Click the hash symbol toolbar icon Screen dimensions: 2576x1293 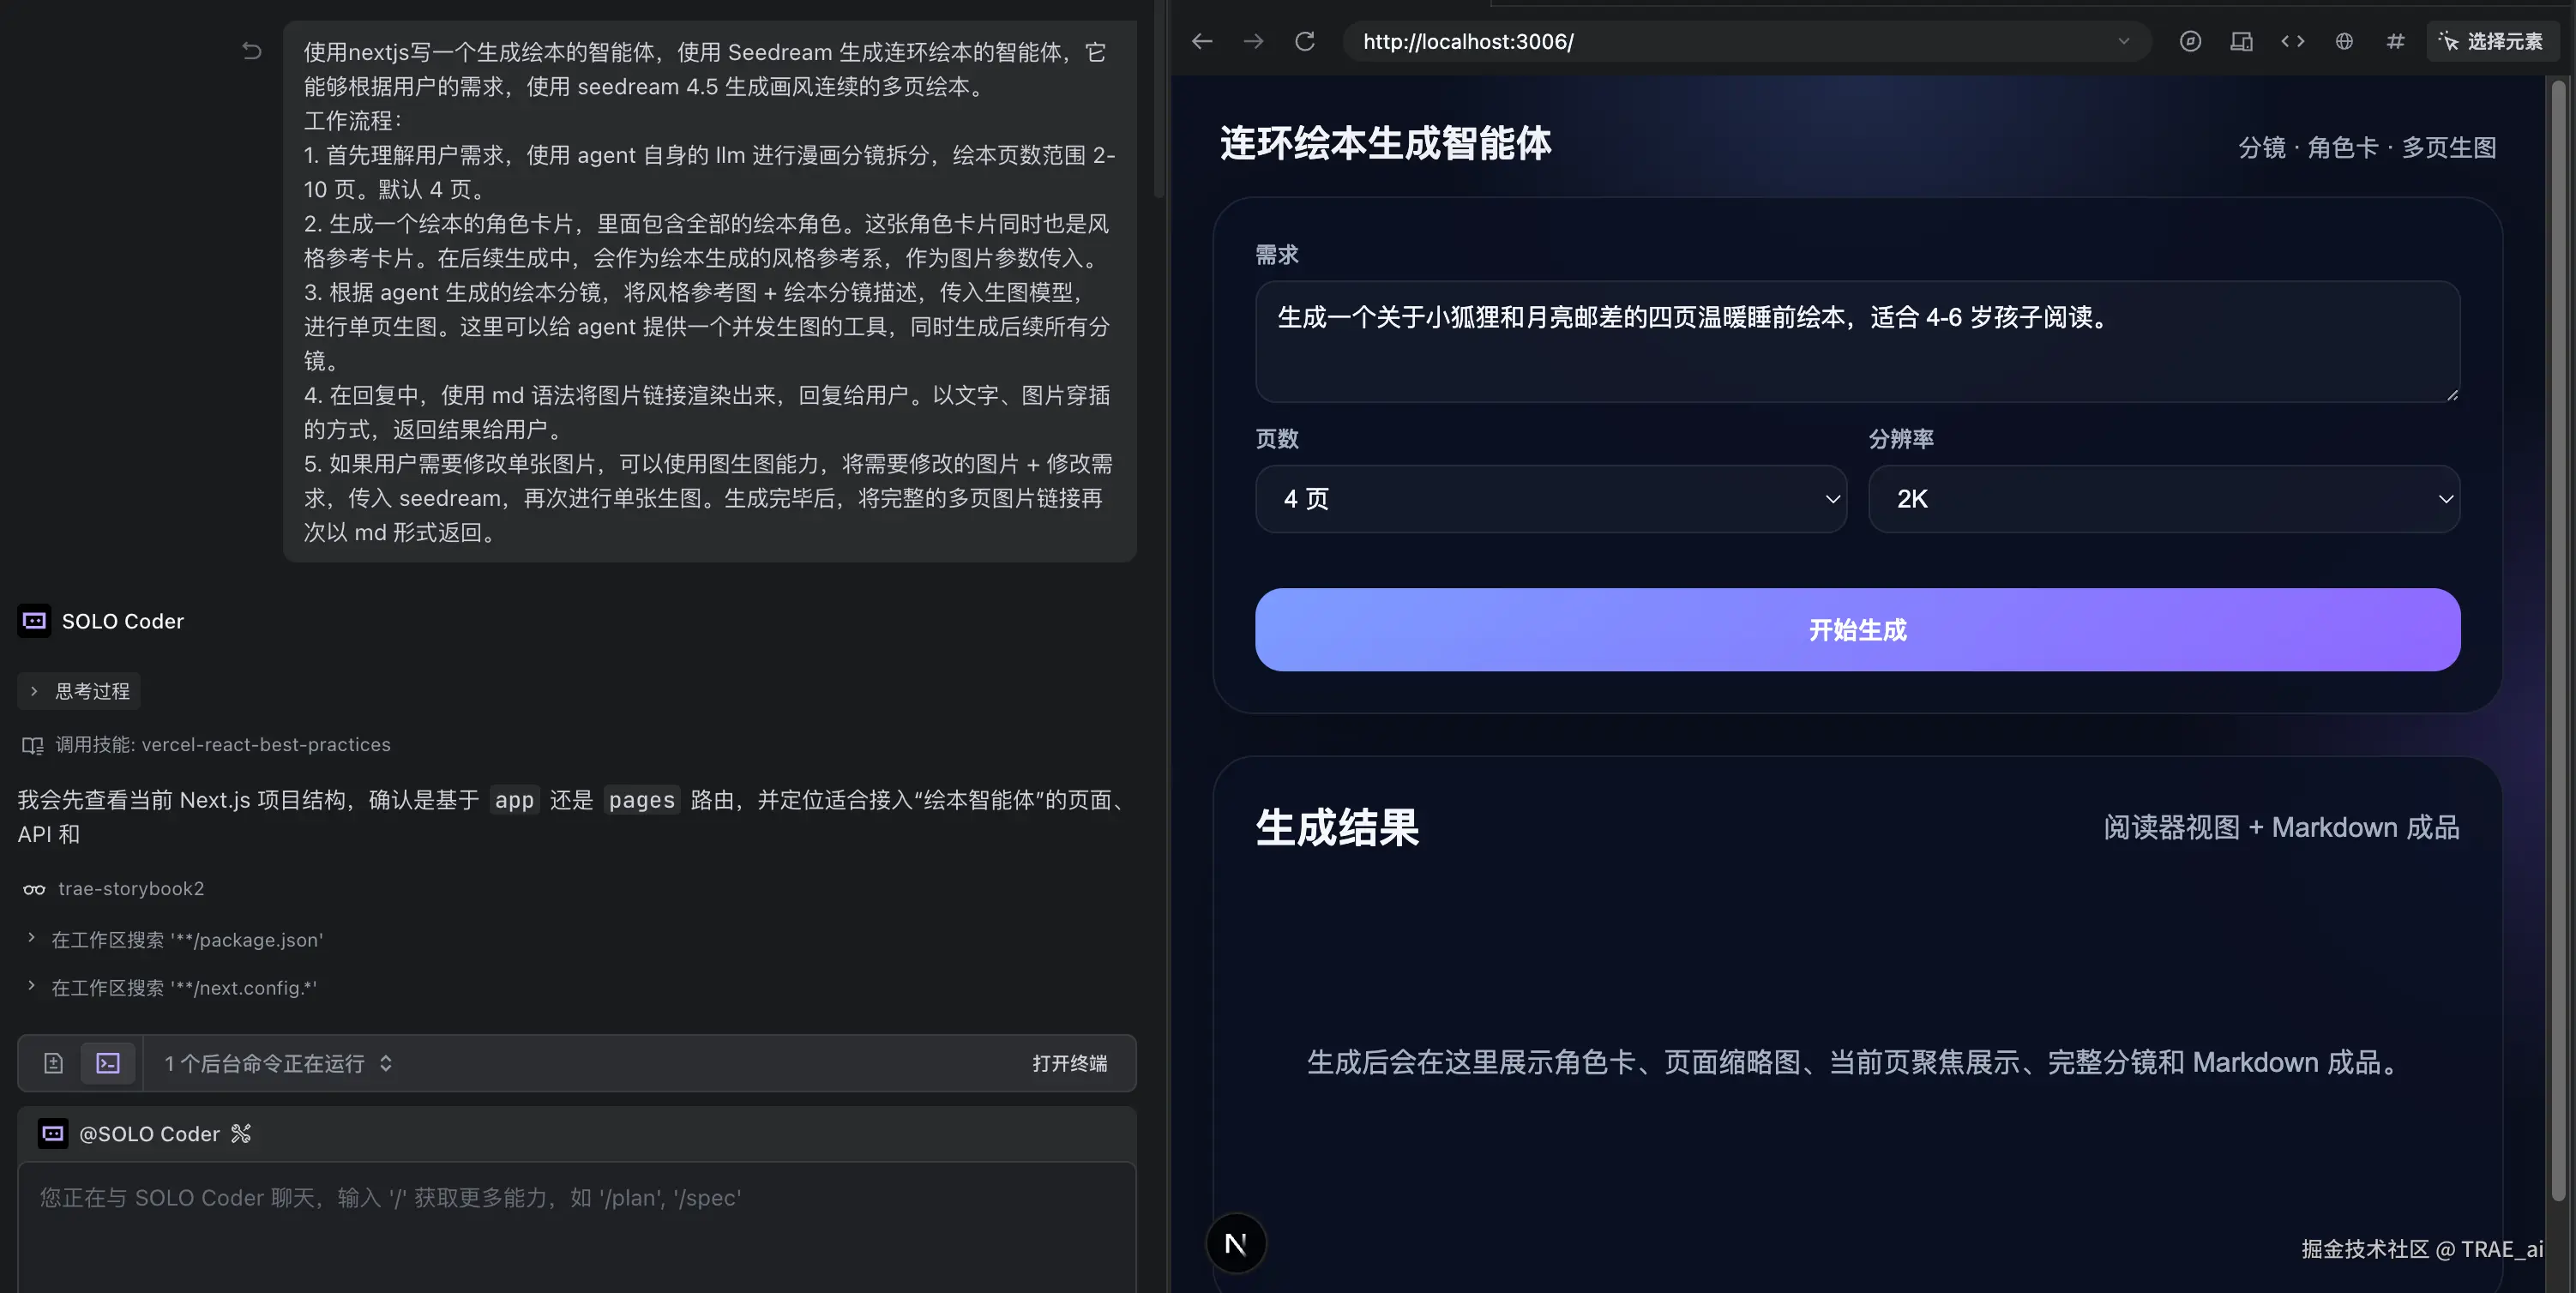[2395, 41]
